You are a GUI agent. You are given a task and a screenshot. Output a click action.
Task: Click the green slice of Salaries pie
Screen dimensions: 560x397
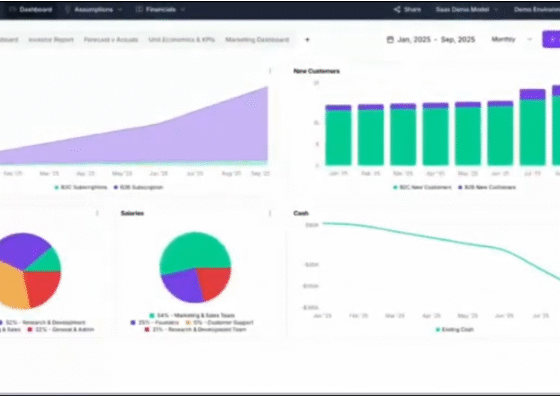coord(195,251)
